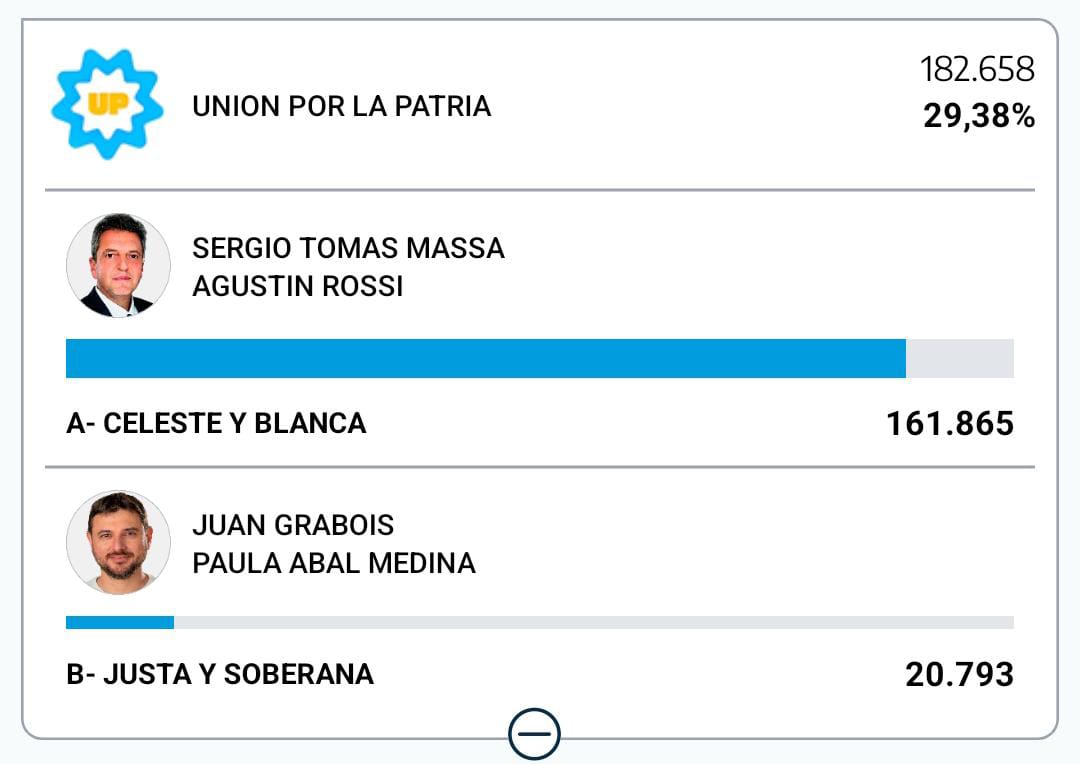Image resolution: width=1080 pixels, height=764 pixels.
Task: Click the Union por la Patria UP logo
Action: pos(106,105)
